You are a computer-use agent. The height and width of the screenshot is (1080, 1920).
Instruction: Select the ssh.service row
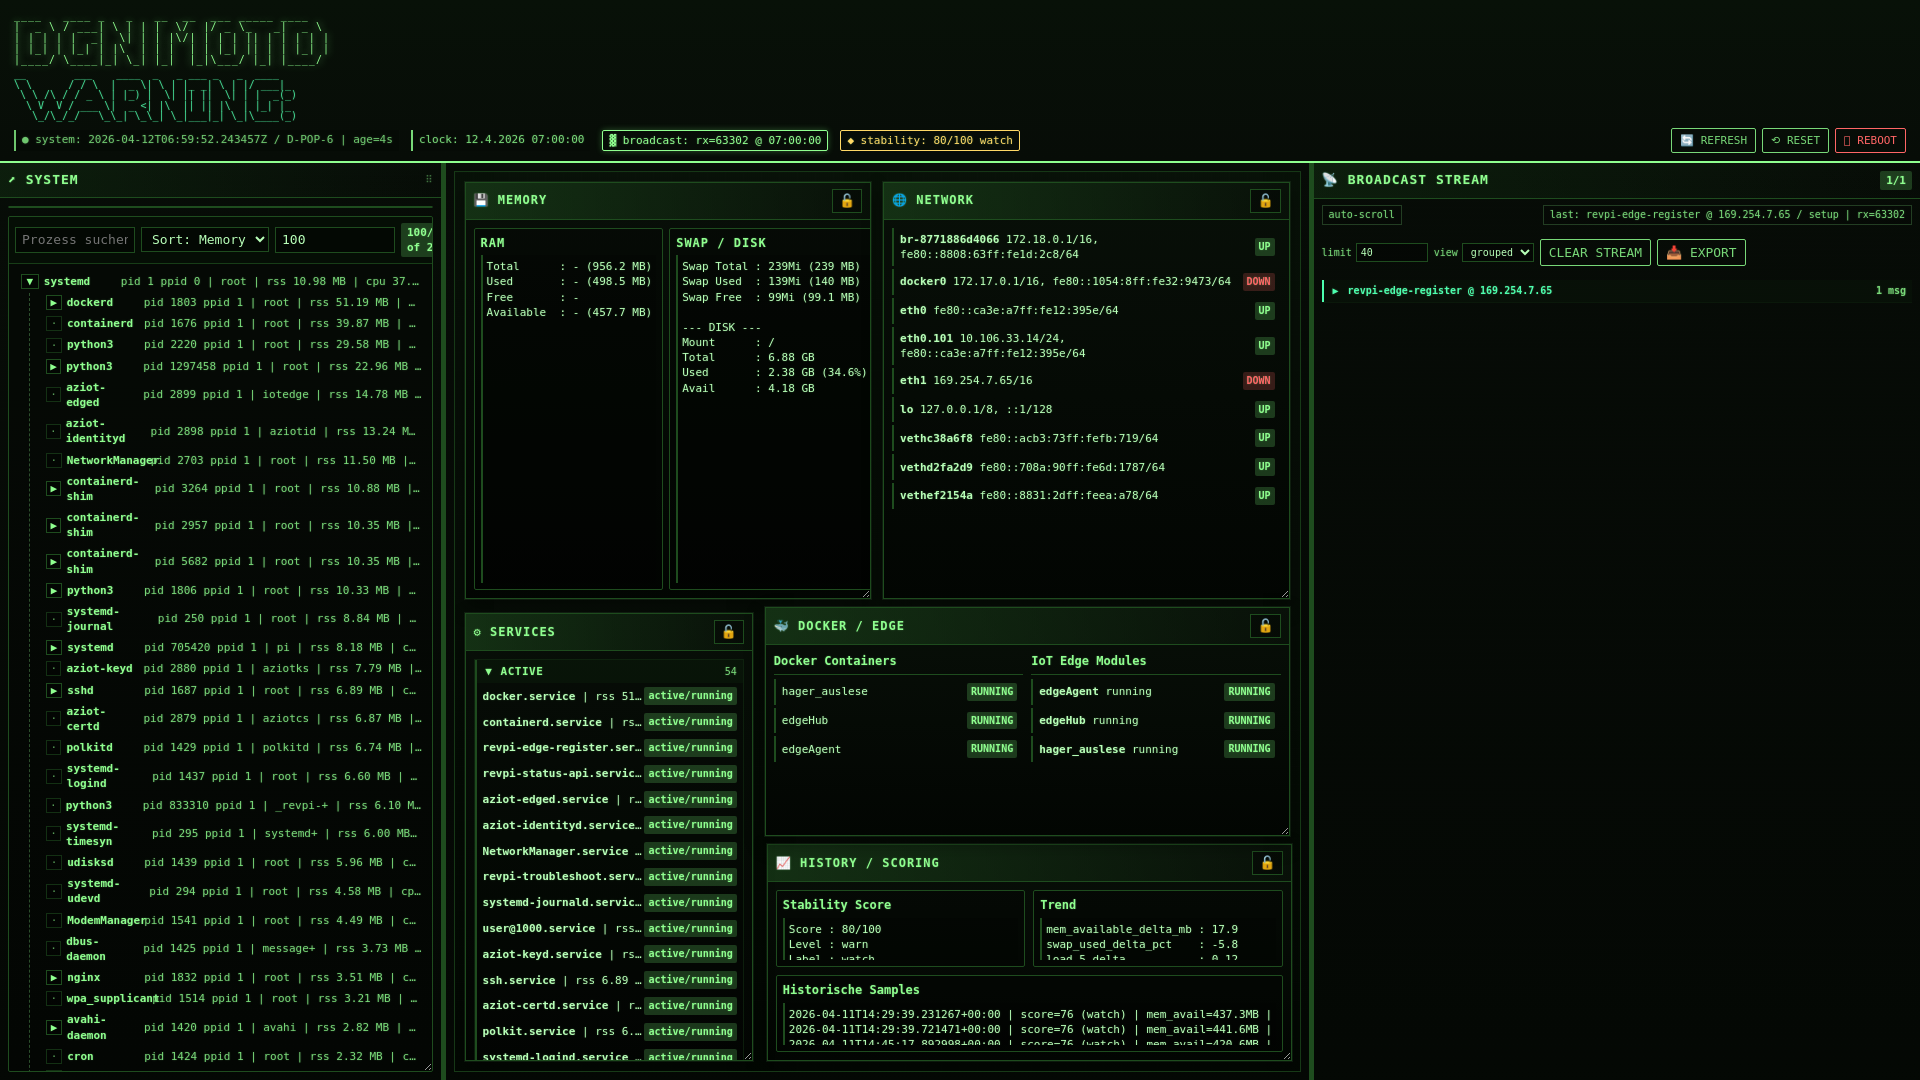(x=609, y=981)
